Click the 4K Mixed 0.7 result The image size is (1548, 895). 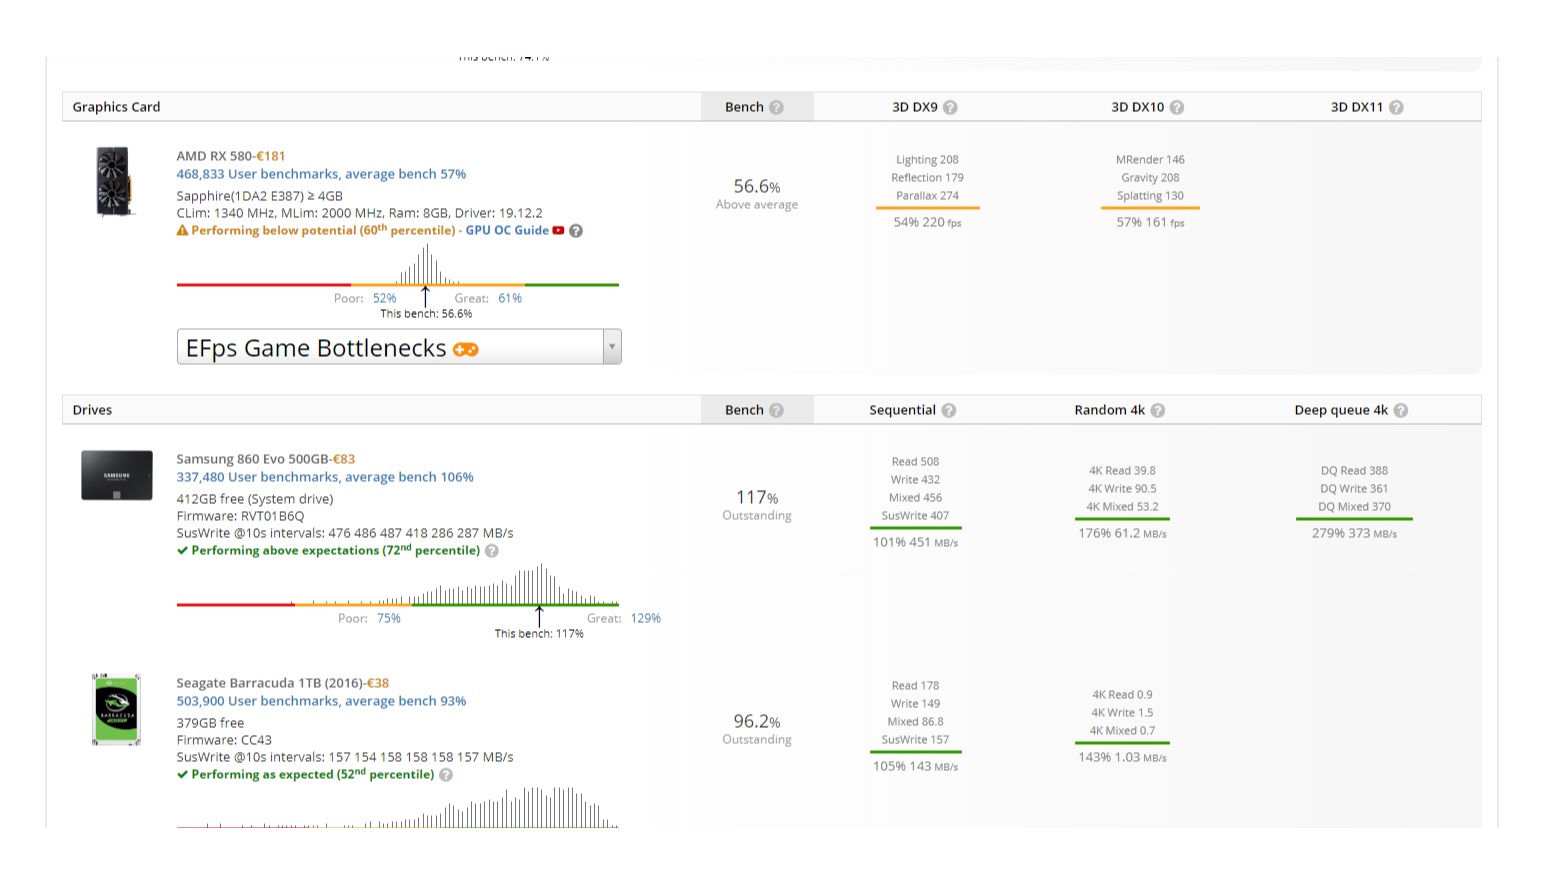tap(1122, 731)
